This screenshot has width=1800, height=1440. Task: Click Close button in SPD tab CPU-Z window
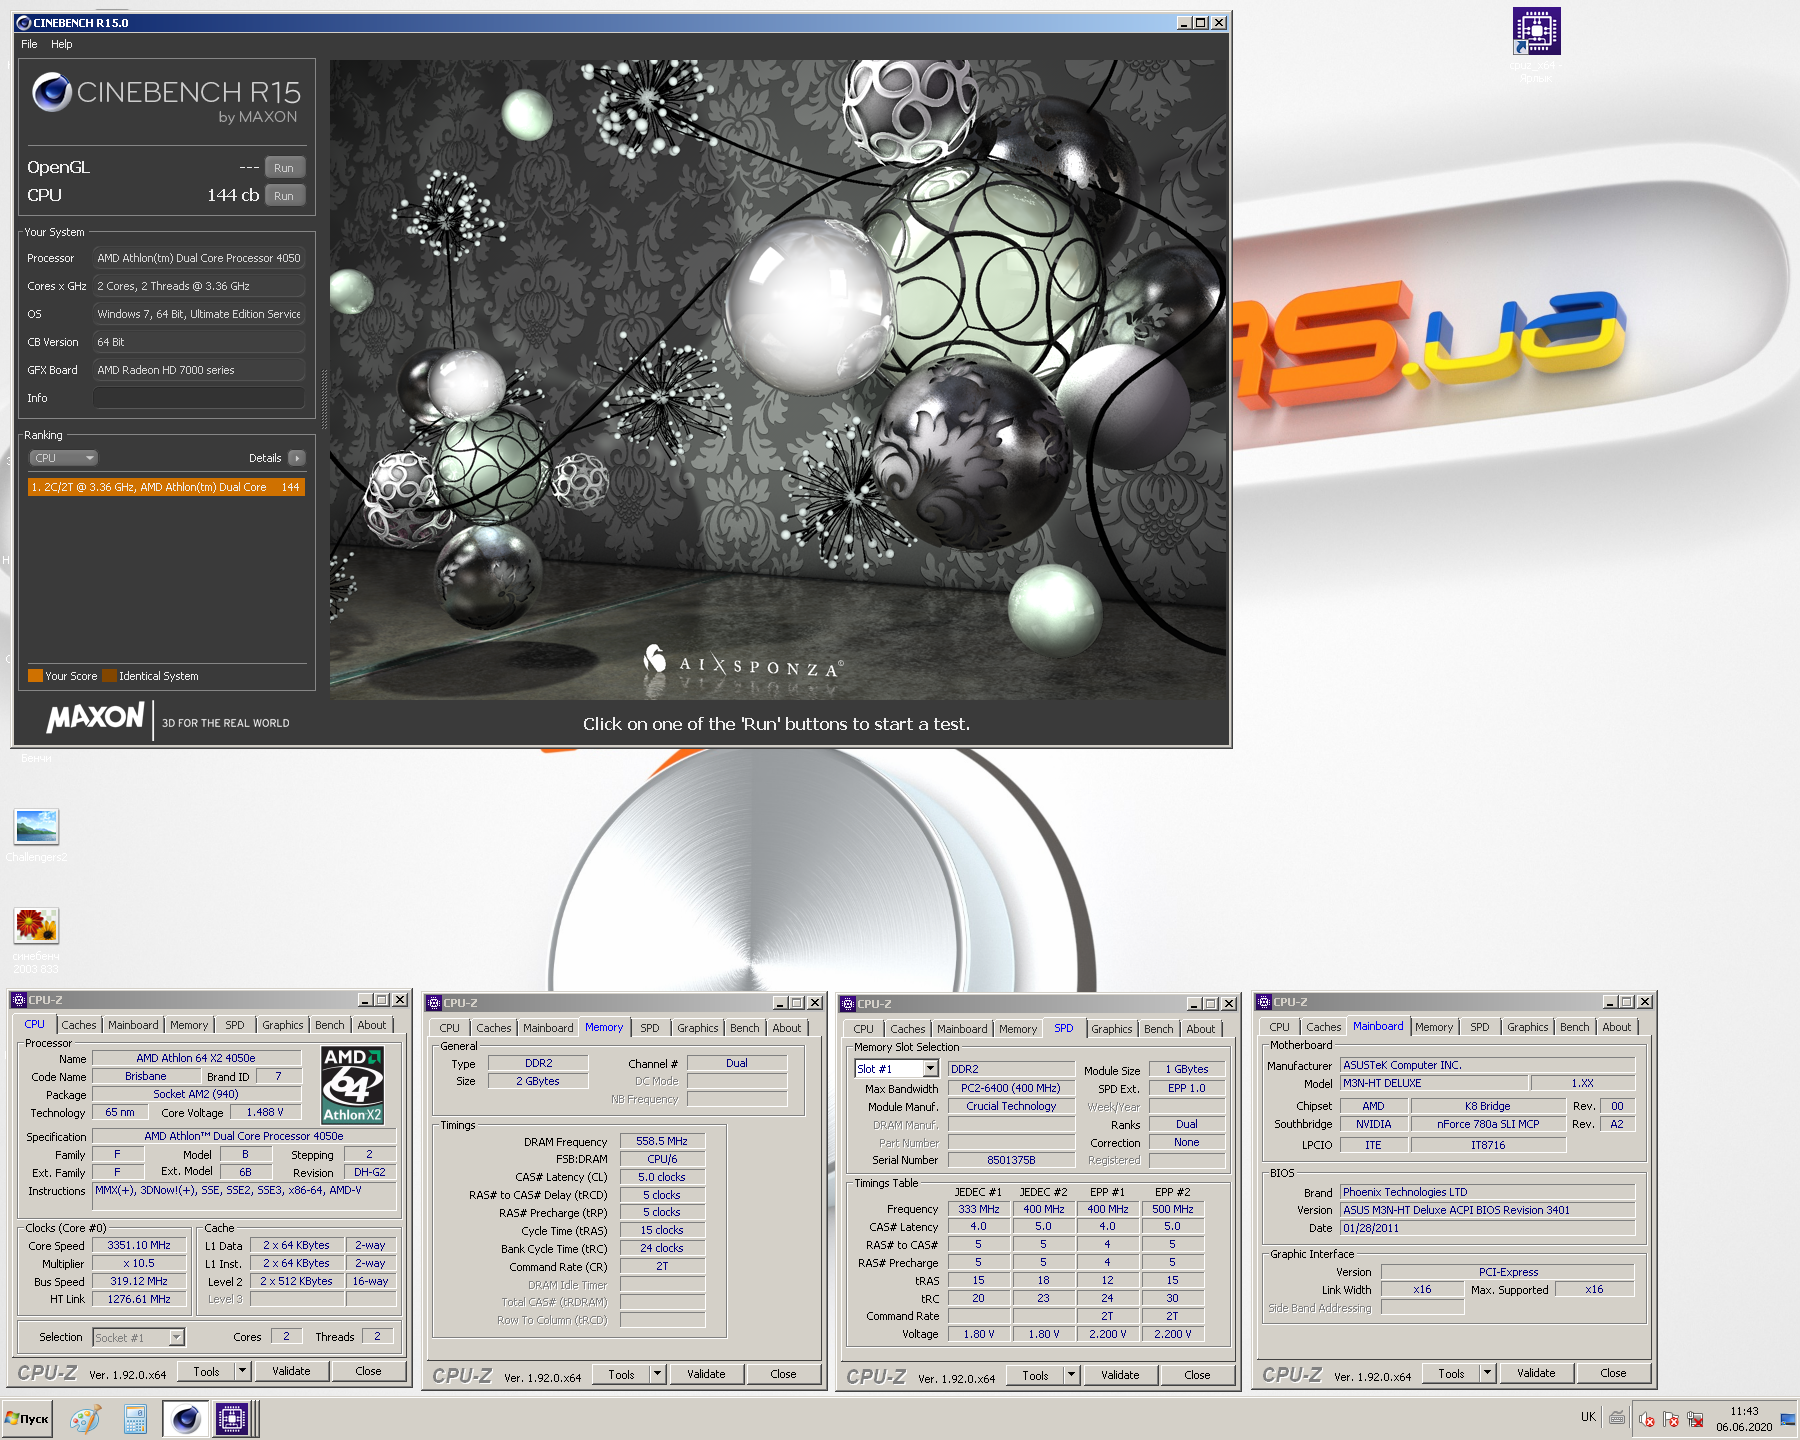point(1197,1375)
